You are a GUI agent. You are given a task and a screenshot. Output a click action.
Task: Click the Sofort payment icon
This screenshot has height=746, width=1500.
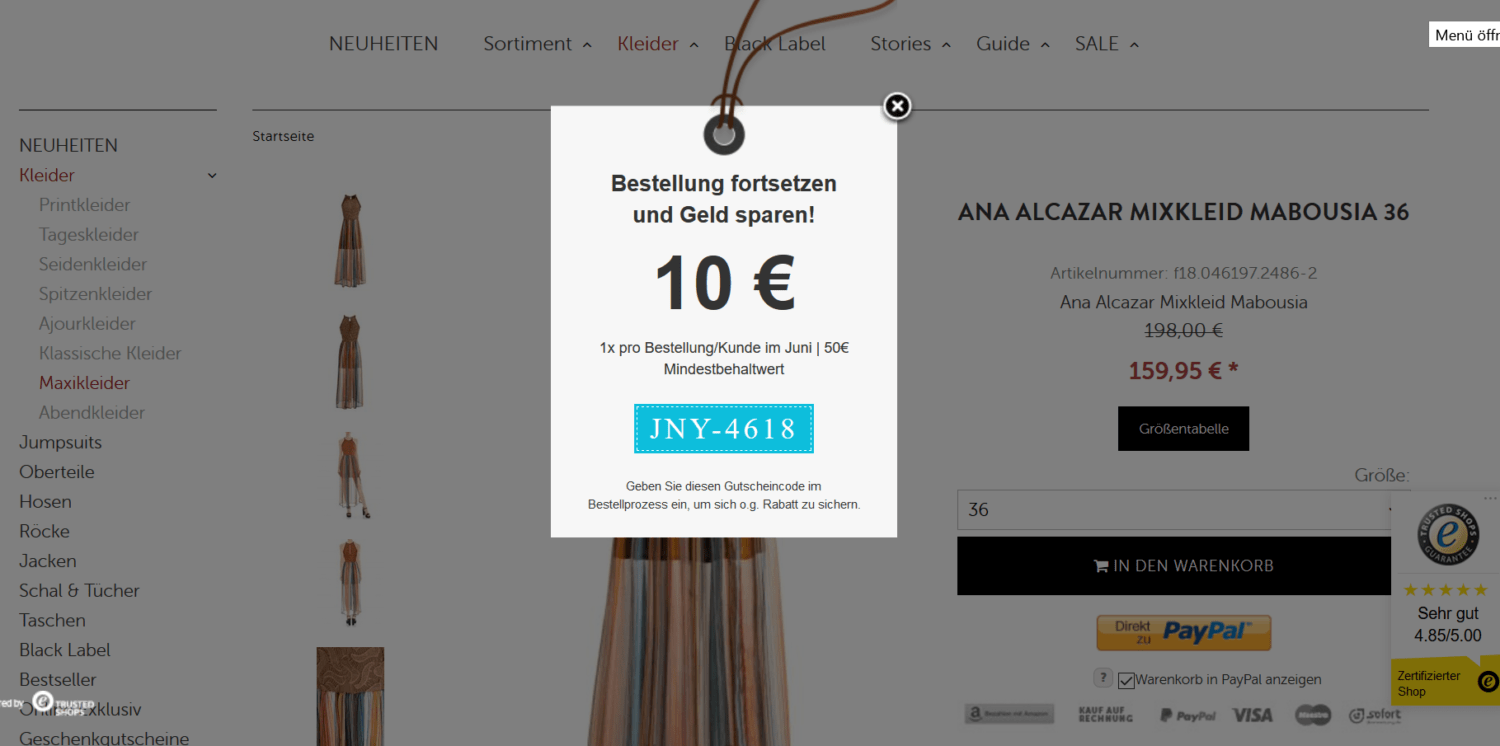pyautogui.click(x=1376, y=715)
